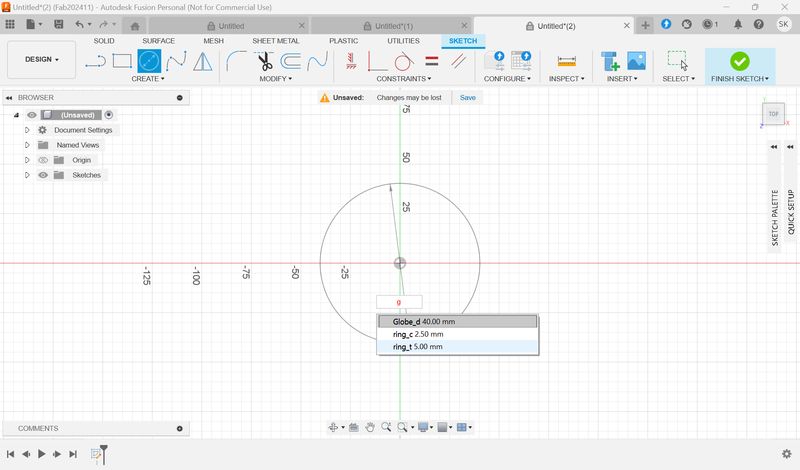Select the Fit Point Spline tool
Image resolution: width=800 pixels, height=470 pixels.
pos(176,61)
